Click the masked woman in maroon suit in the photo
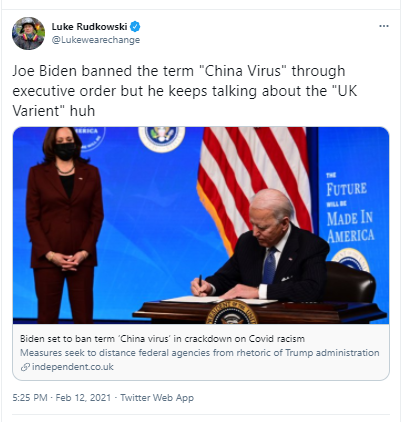The height and width of the screenshot is (422, 402). coord(64,225)
